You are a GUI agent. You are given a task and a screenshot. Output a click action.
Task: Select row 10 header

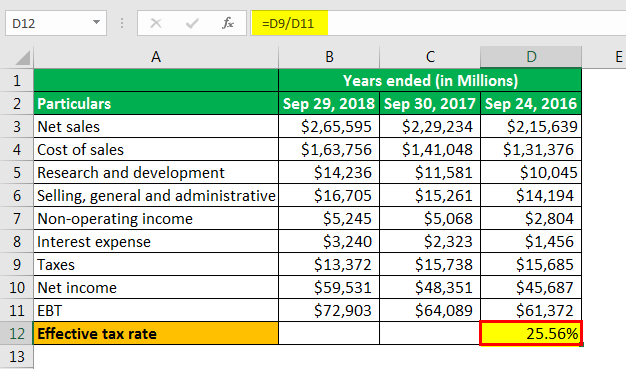point(17,288)
